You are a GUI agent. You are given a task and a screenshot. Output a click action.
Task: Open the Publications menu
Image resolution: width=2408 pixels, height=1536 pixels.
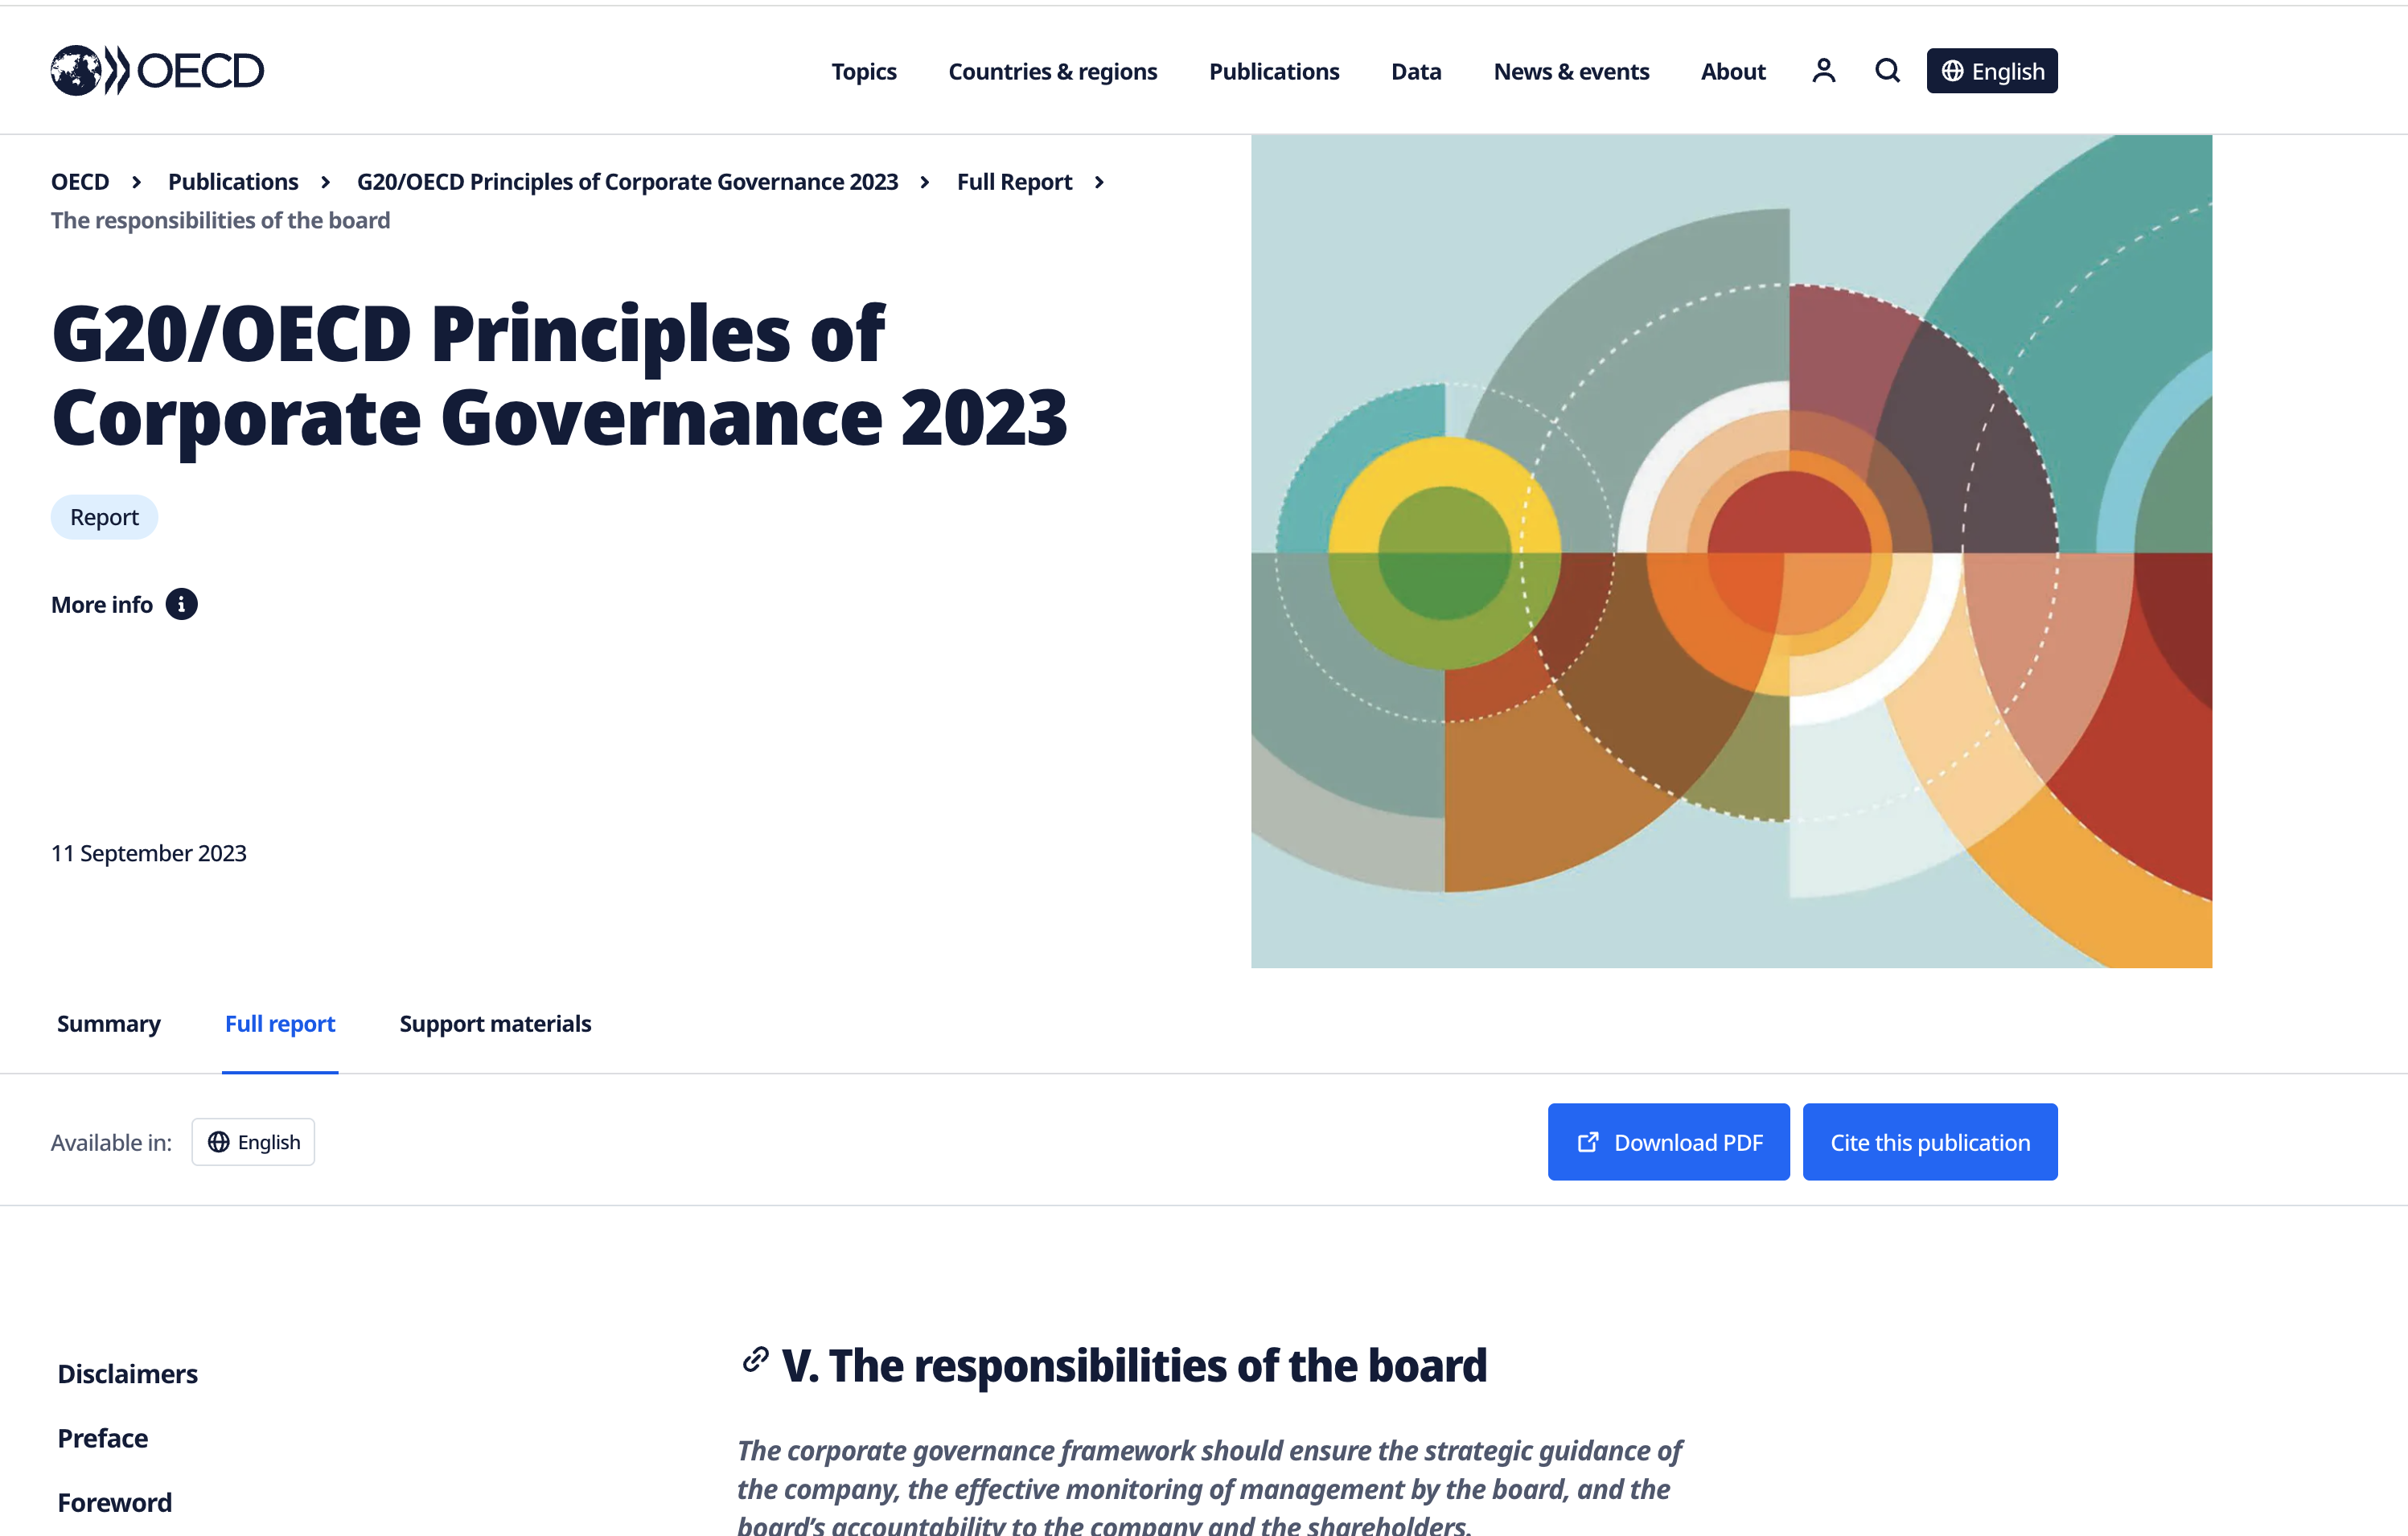[1274, 71]
